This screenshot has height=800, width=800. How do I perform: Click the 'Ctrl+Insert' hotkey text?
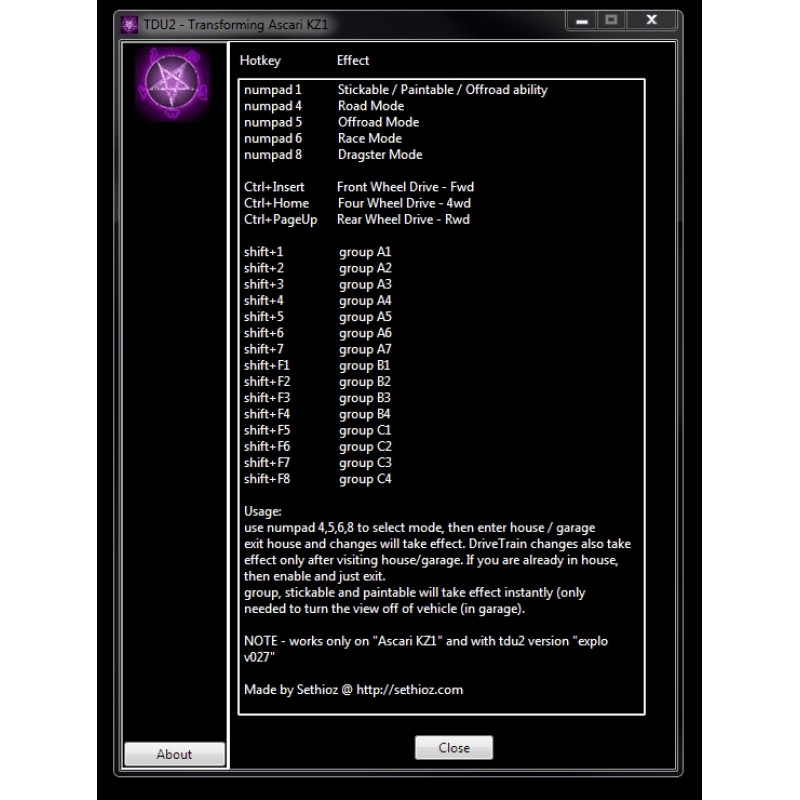pos(274,187)
